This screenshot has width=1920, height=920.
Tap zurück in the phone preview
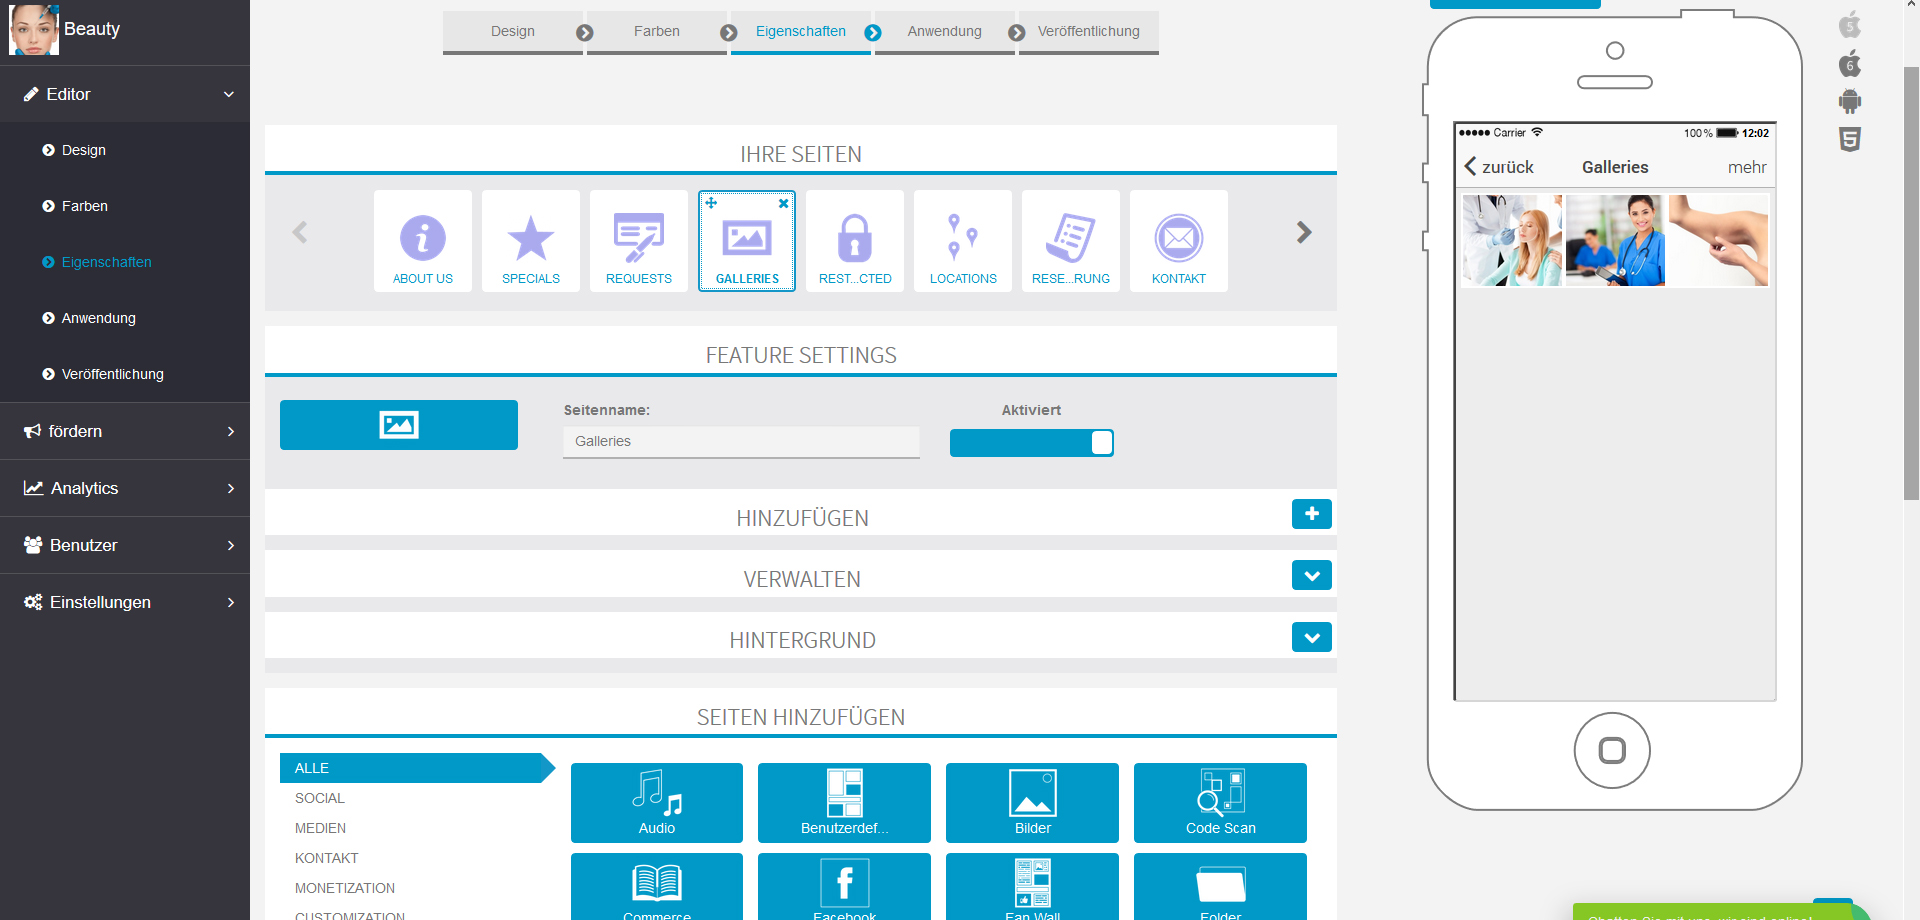pos(1499,167)
